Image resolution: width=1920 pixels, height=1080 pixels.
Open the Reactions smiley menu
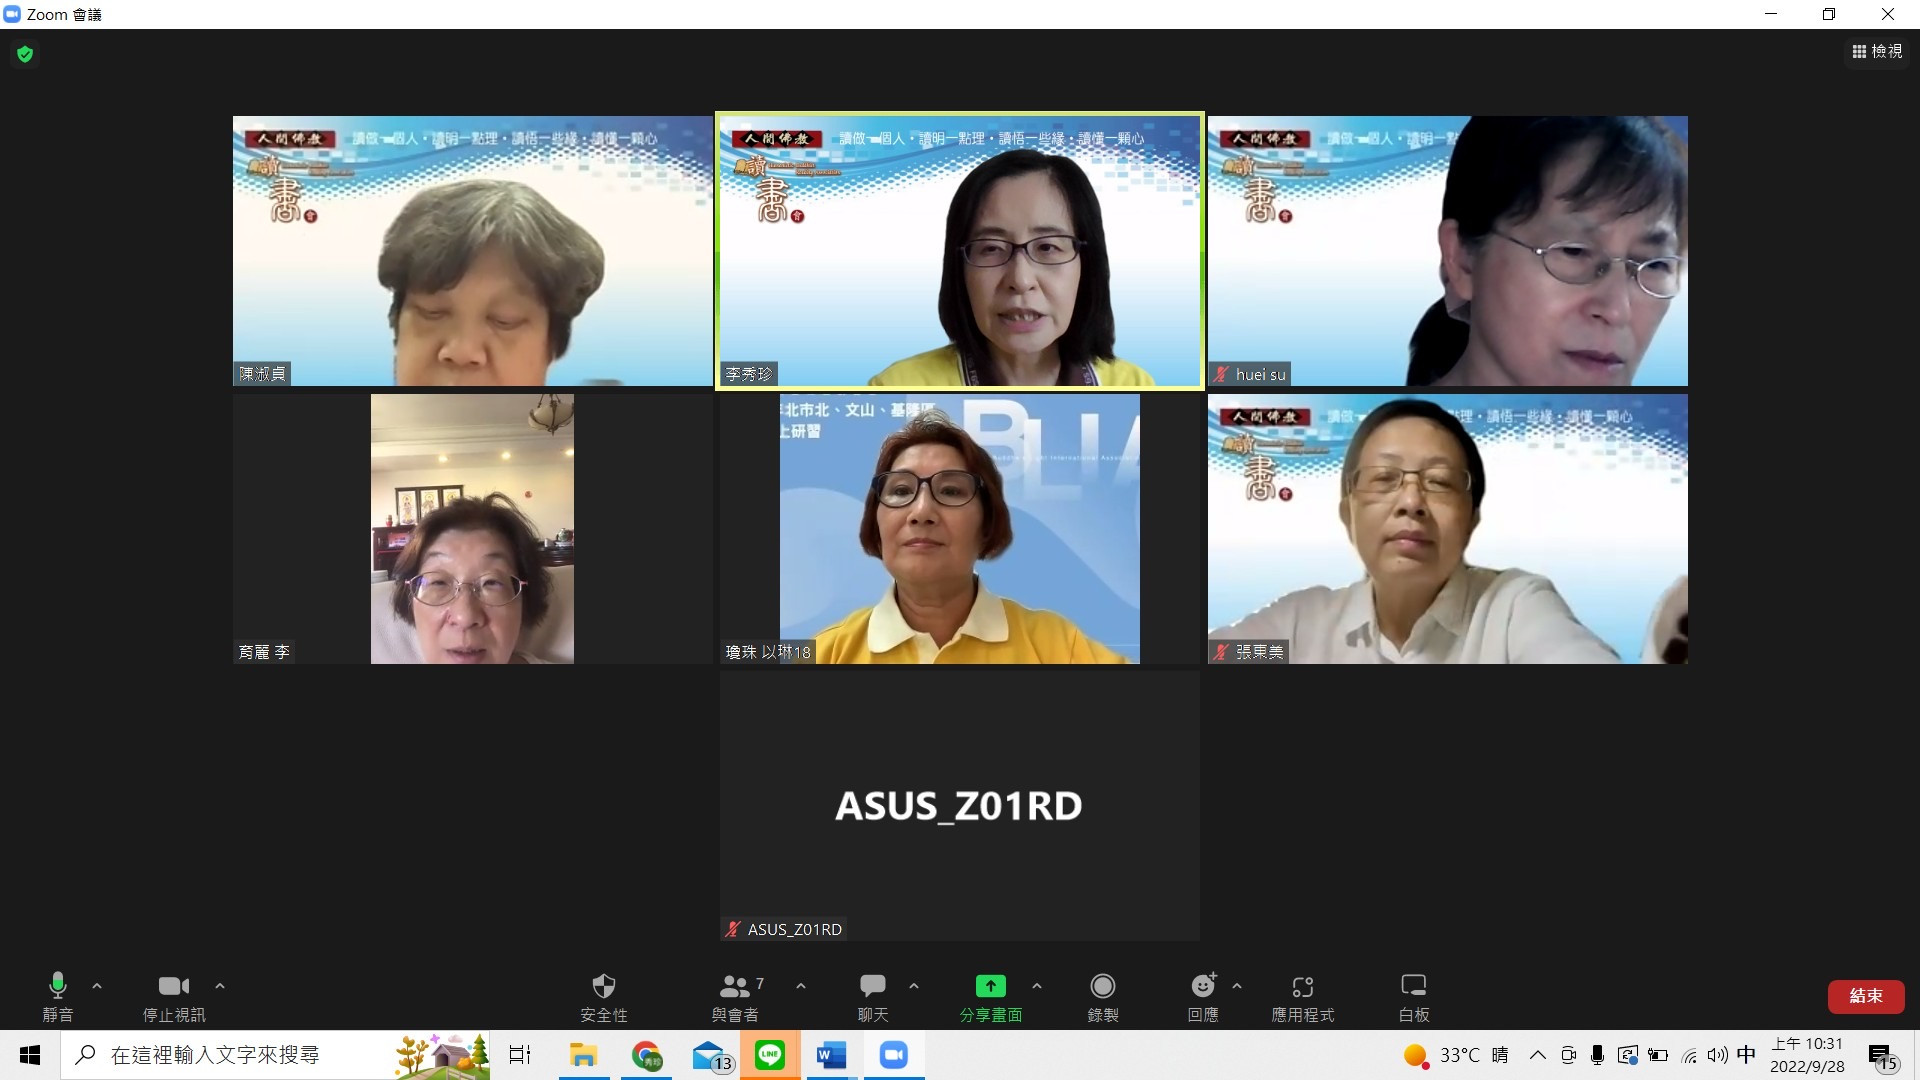point(1202,996)
